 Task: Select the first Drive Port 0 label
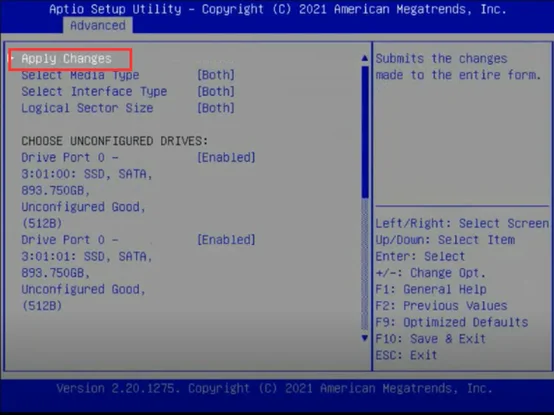(x=70, y=158)
